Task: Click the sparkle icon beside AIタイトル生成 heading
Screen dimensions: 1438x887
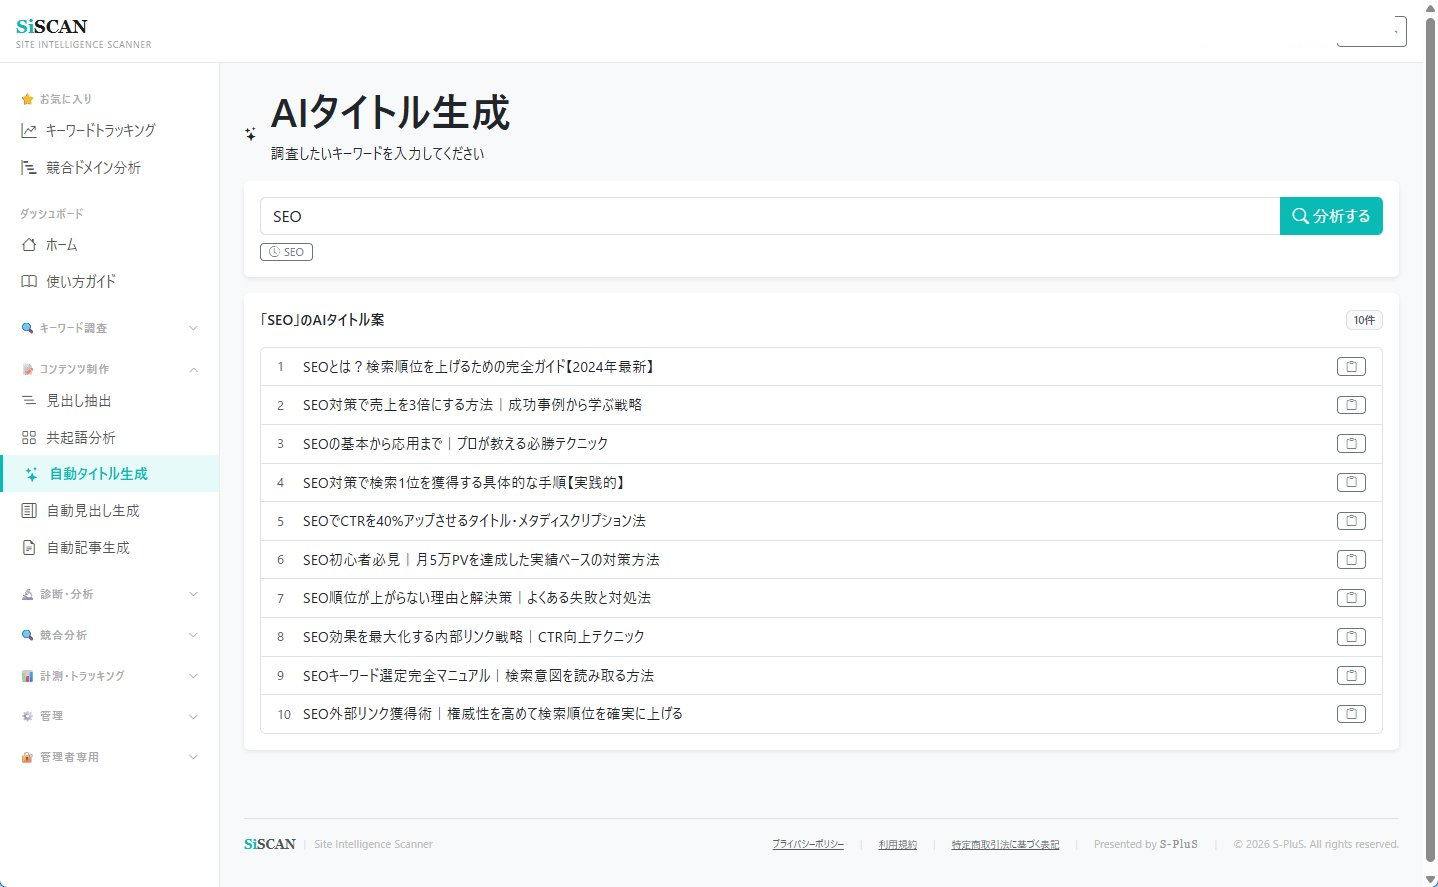Action: coord(250,133)
